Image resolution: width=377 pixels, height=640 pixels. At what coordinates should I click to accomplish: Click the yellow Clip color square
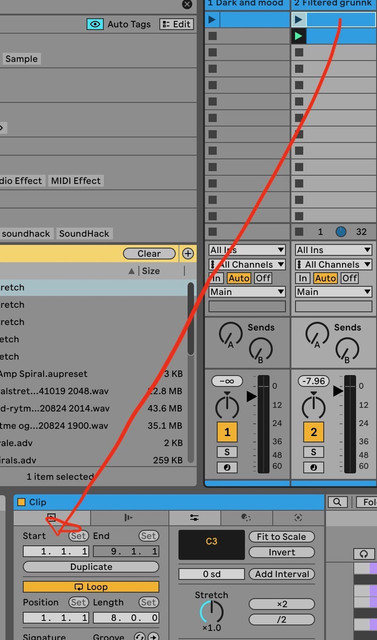(x=21, y=502)
